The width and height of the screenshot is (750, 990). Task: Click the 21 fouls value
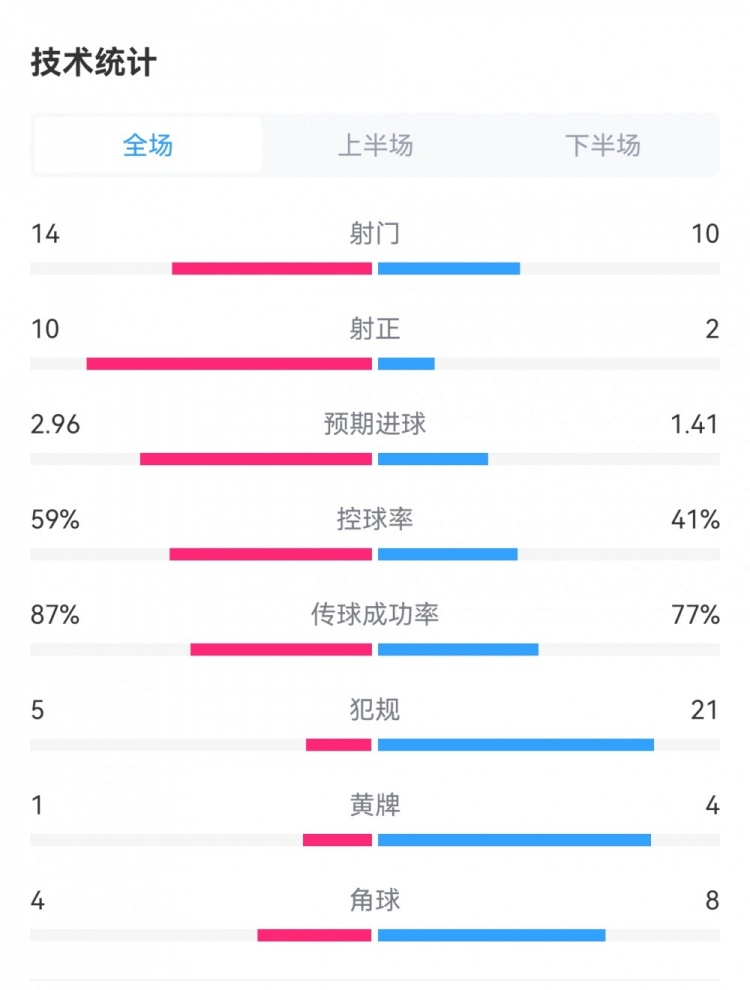[704, 710]
